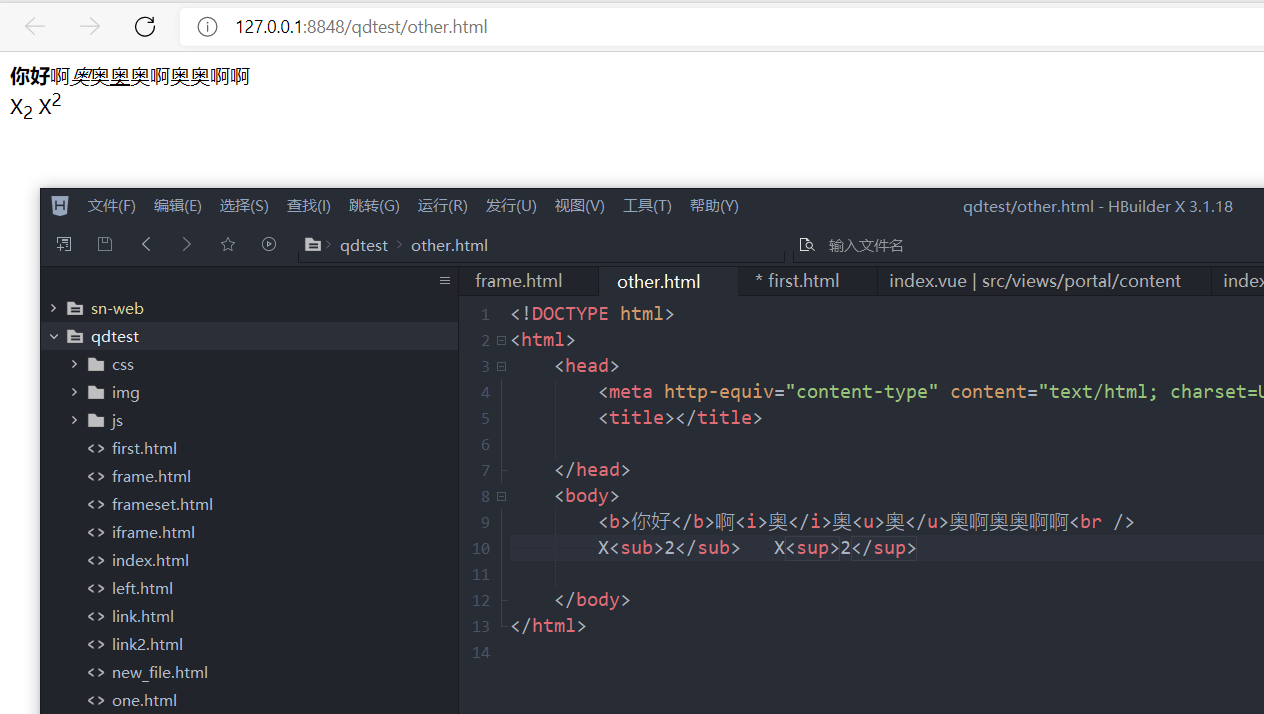Viewport: 1264px width, 714px height.
Task: Click the save file toolbar icon
Action: [105, 244]
